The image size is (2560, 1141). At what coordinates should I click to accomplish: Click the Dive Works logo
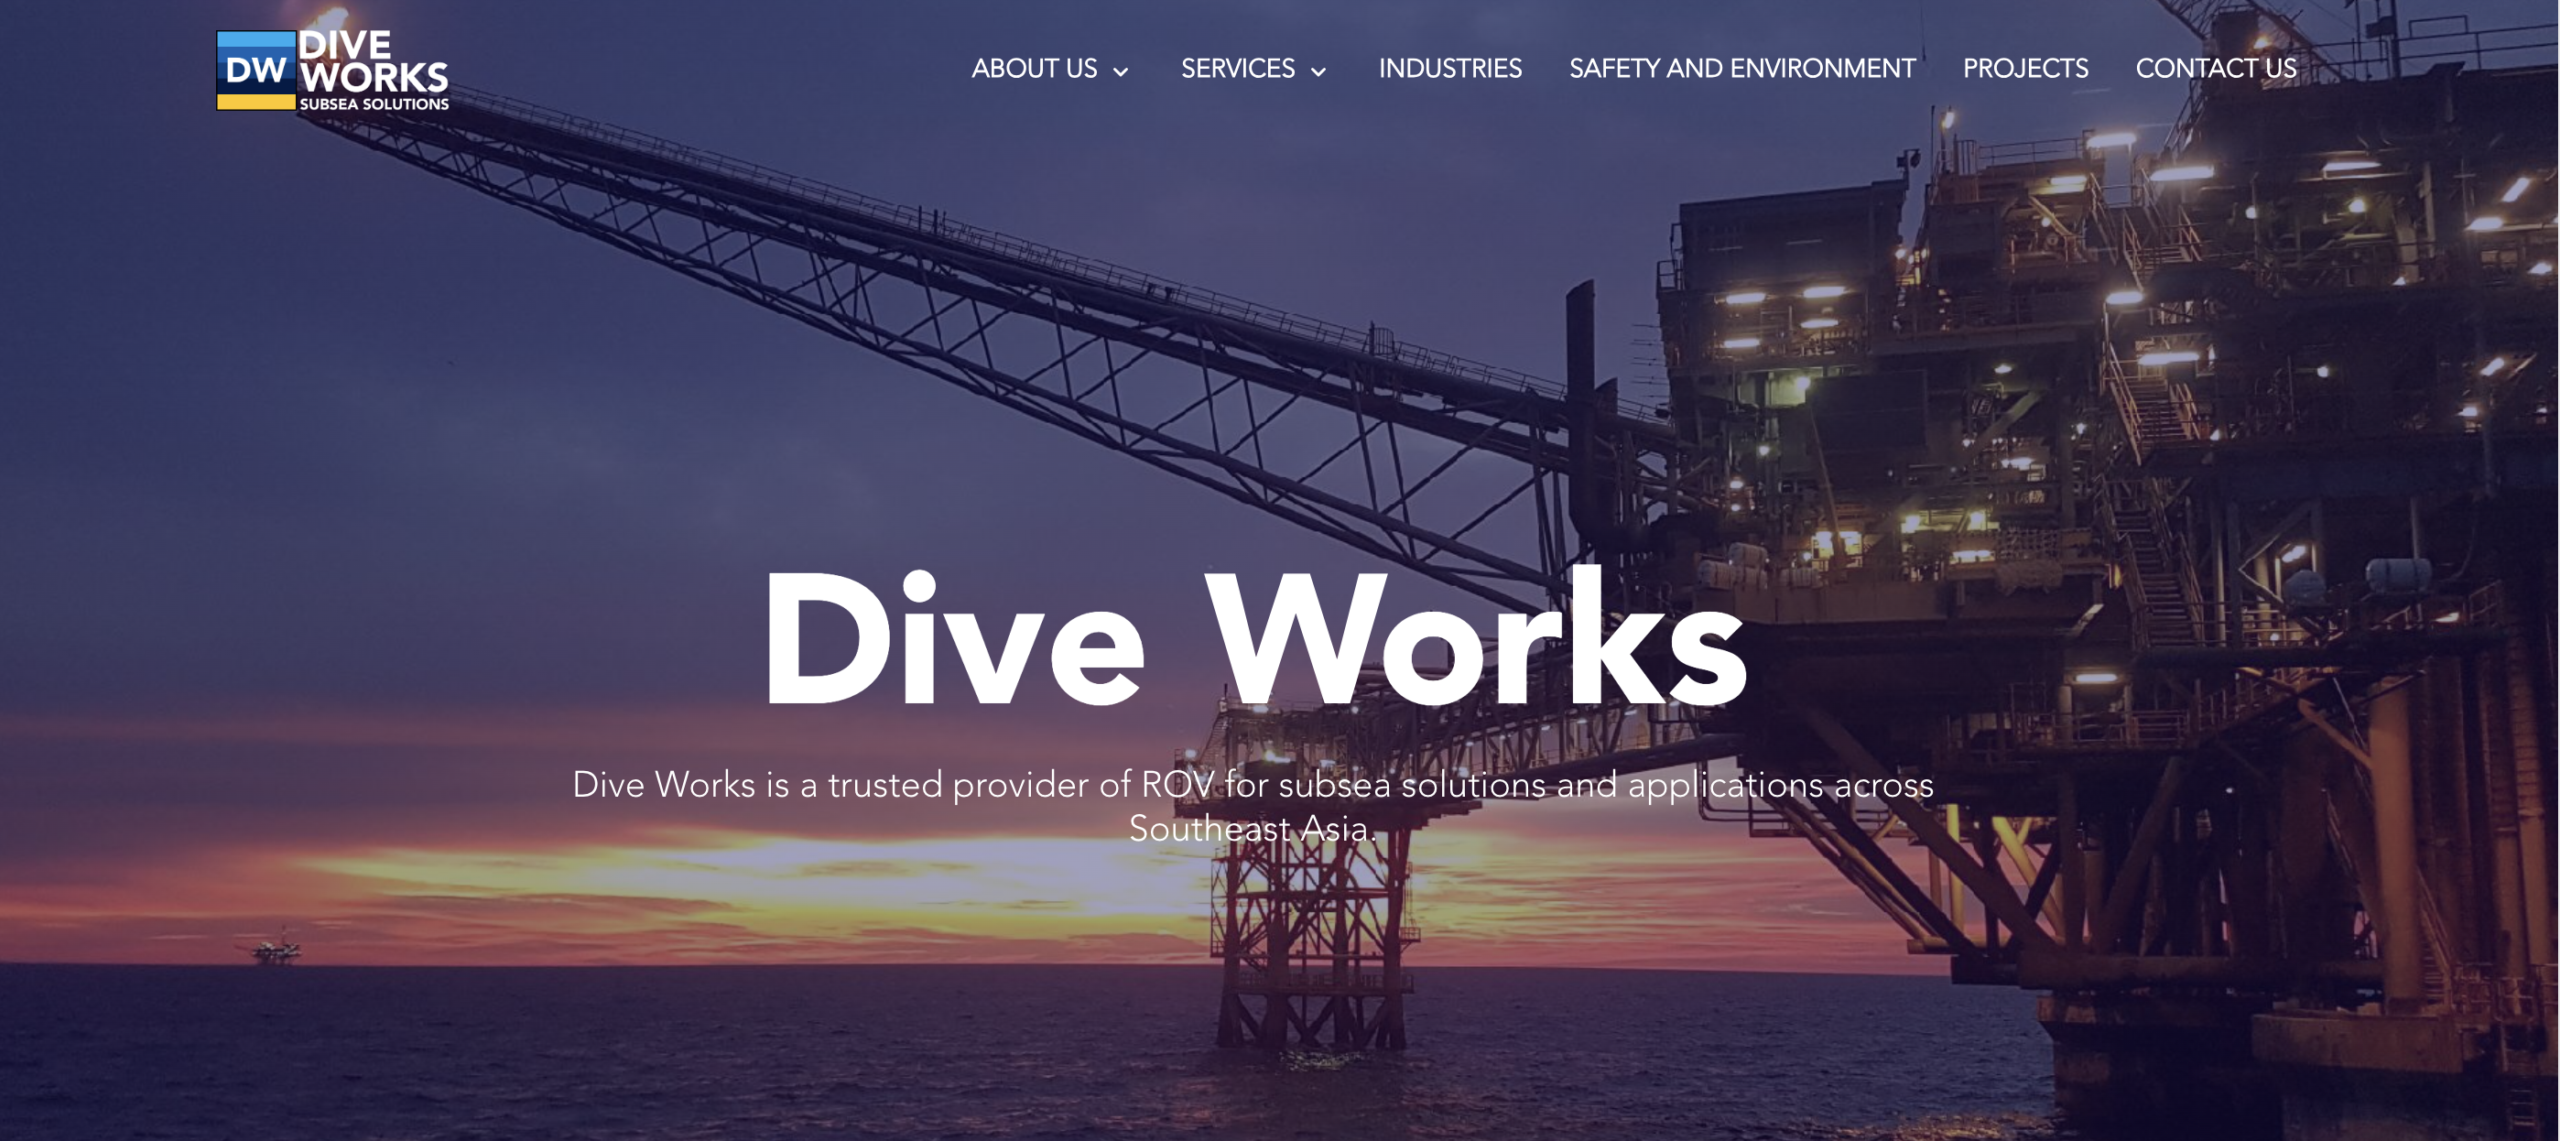[x=333, y=70]
